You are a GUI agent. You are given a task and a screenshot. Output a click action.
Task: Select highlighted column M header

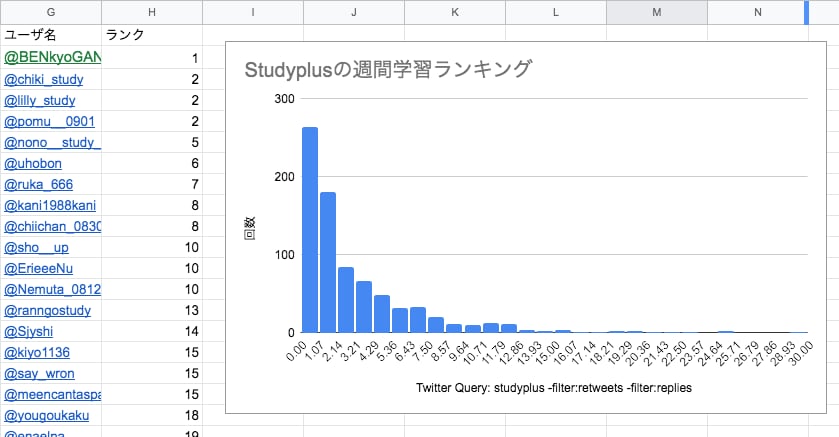click(x=657, y=12)
